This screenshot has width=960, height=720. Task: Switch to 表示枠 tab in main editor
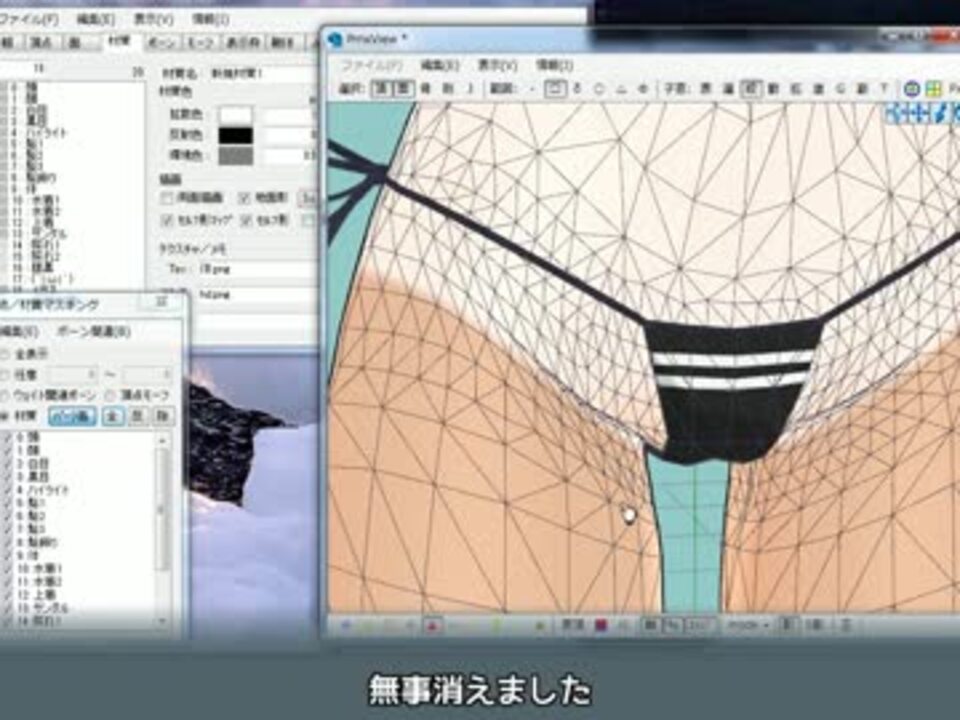coord(242,43)
